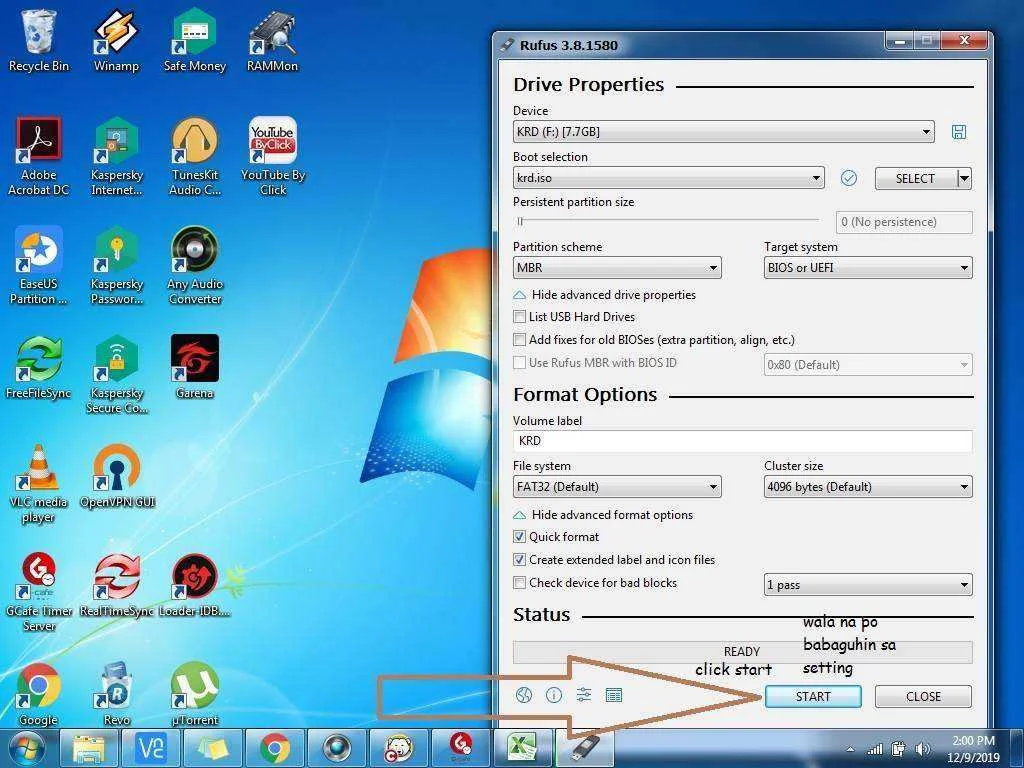Show the Rufus log icon
Screen dimensions: 1024x768
pos(614,696)
